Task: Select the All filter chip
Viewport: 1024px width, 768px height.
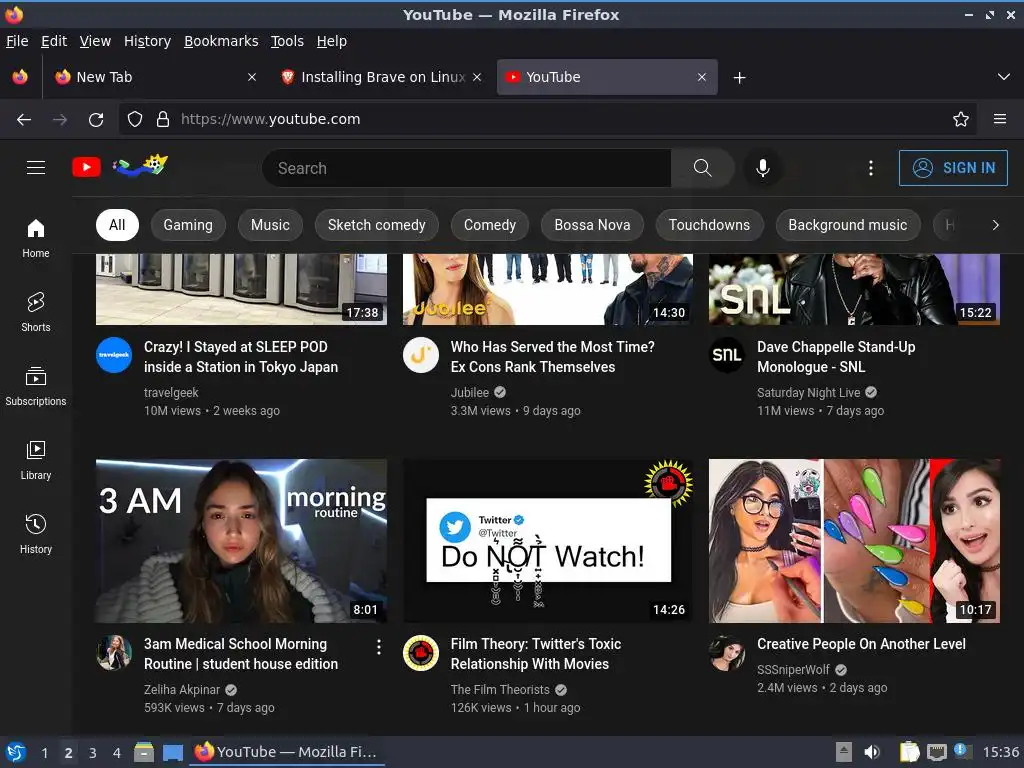Action: click(117, 225)
